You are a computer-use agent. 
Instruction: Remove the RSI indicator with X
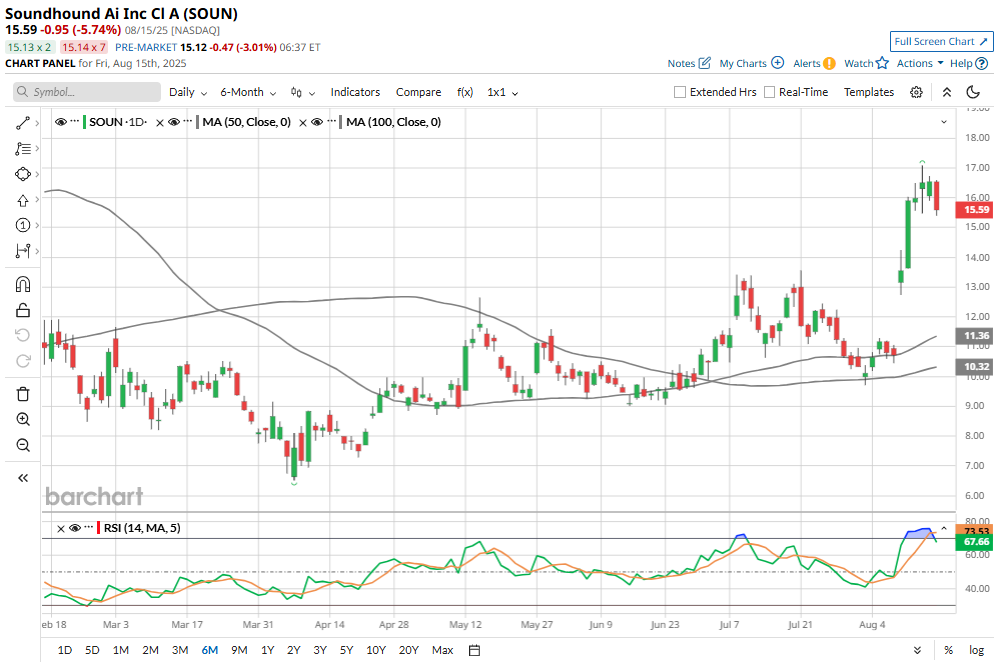click(x=61, y=528)
